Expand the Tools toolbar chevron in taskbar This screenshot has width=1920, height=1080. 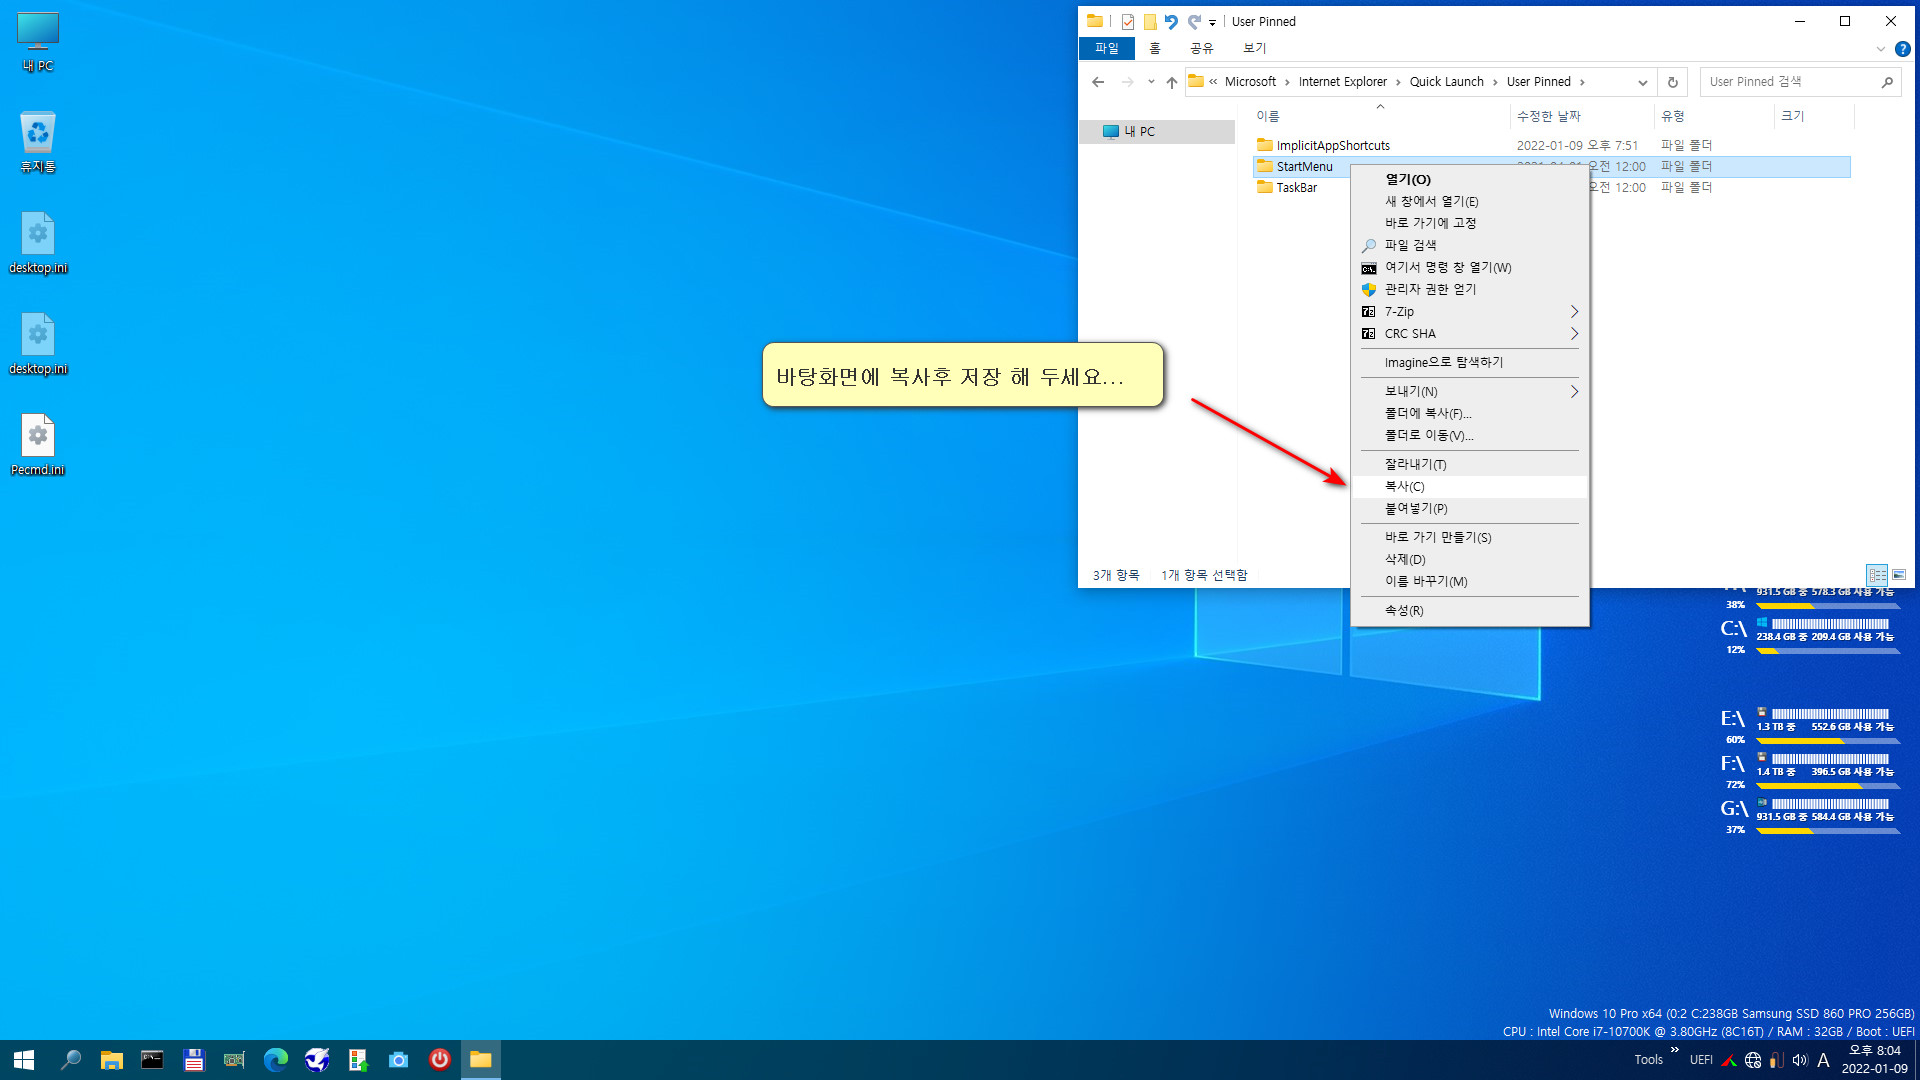click(1674, 1049)
